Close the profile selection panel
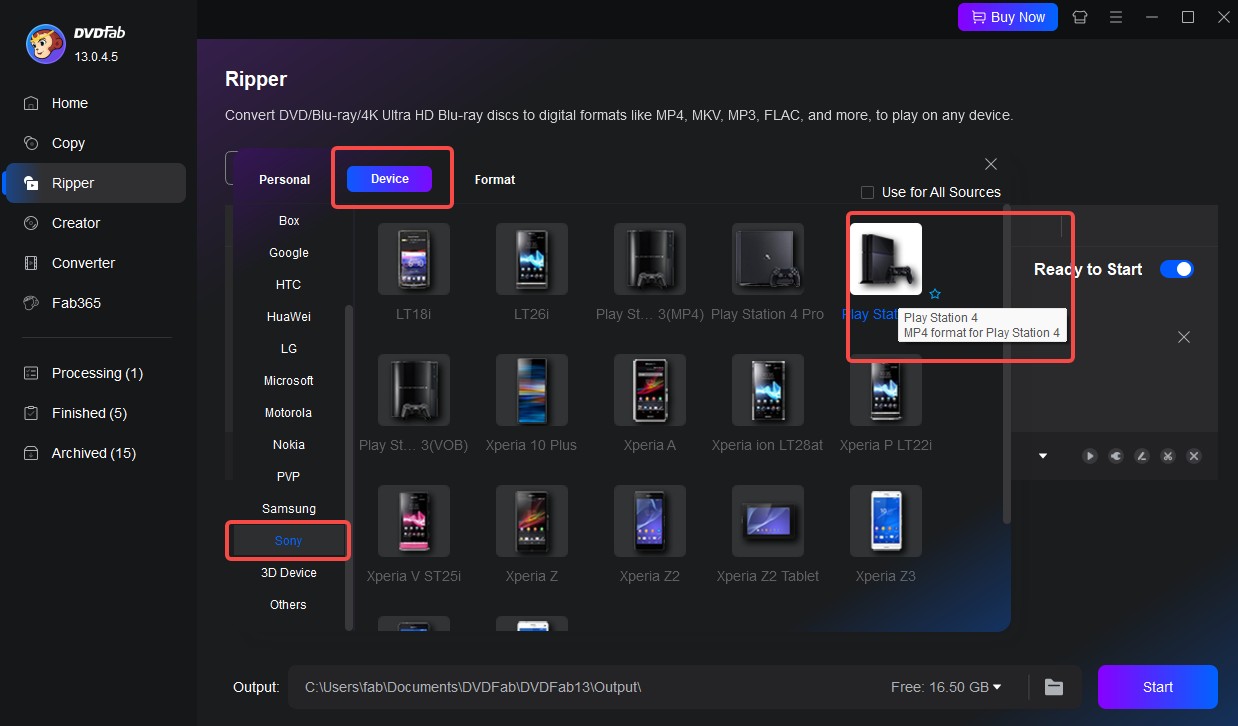Image resolution: width=1238 pixels, height=726 pixels. click(x=991, y=164)
